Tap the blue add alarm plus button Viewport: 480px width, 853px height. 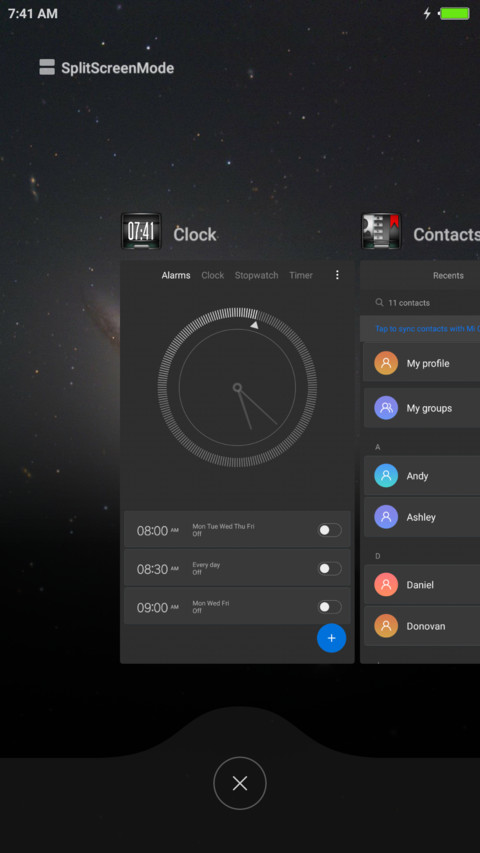(331, 638)
